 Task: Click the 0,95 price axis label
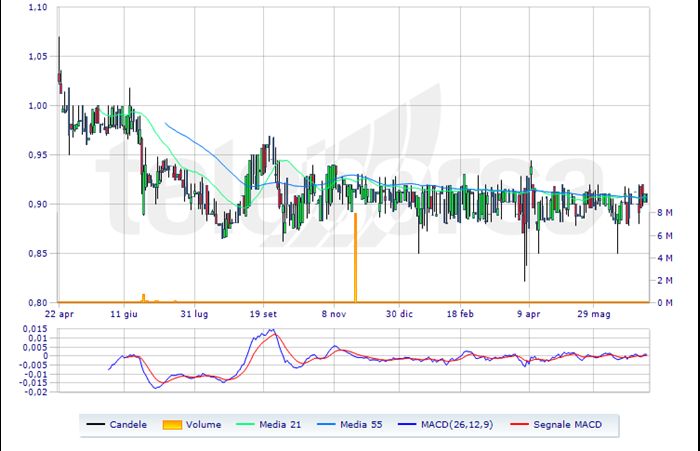(x=38, y=155)
